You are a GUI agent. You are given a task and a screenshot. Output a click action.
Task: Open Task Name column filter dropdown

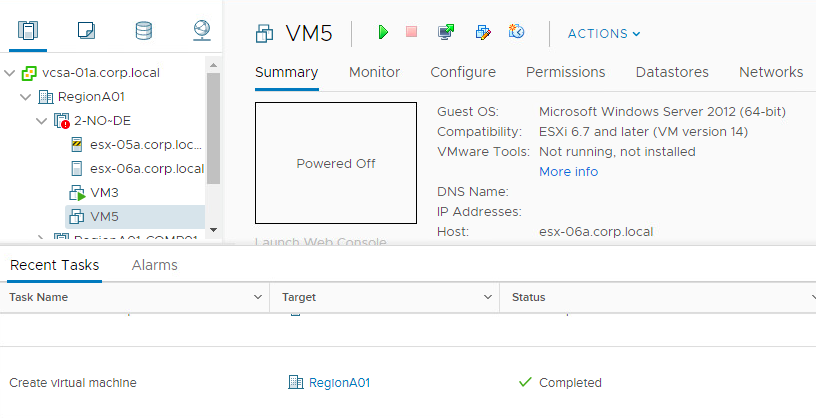click(258, 297)
